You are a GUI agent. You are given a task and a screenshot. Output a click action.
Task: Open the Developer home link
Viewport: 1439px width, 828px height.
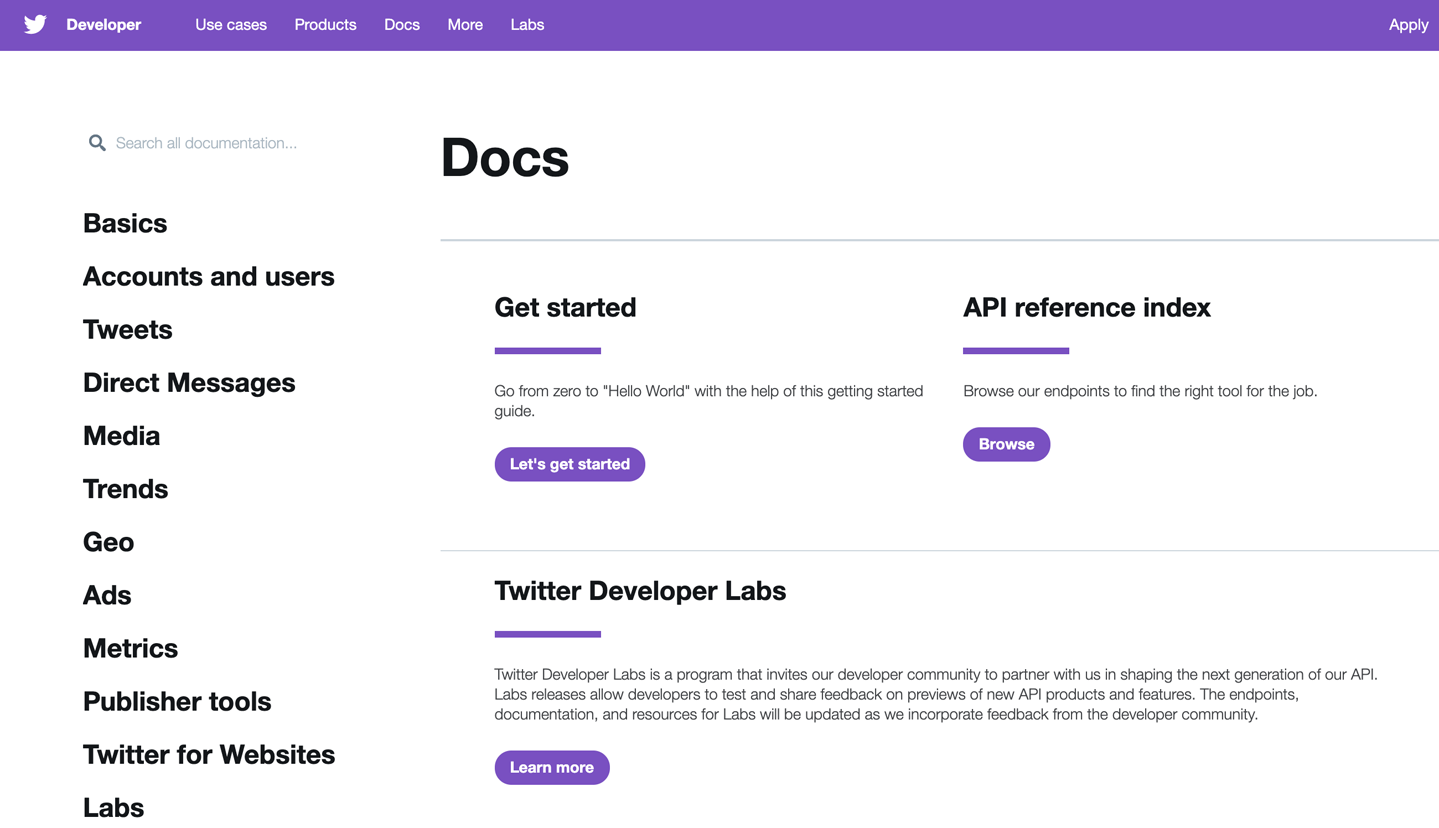point(104,25)
